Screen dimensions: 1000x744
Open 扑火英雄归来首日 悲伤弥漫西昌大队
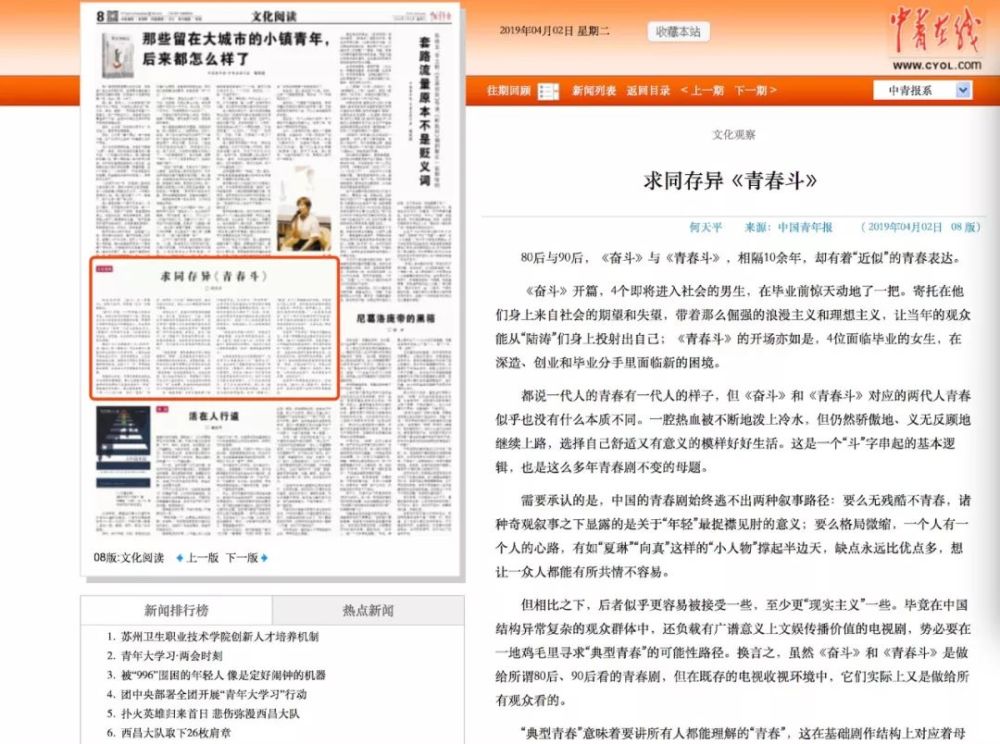click(x=210, y=713)
